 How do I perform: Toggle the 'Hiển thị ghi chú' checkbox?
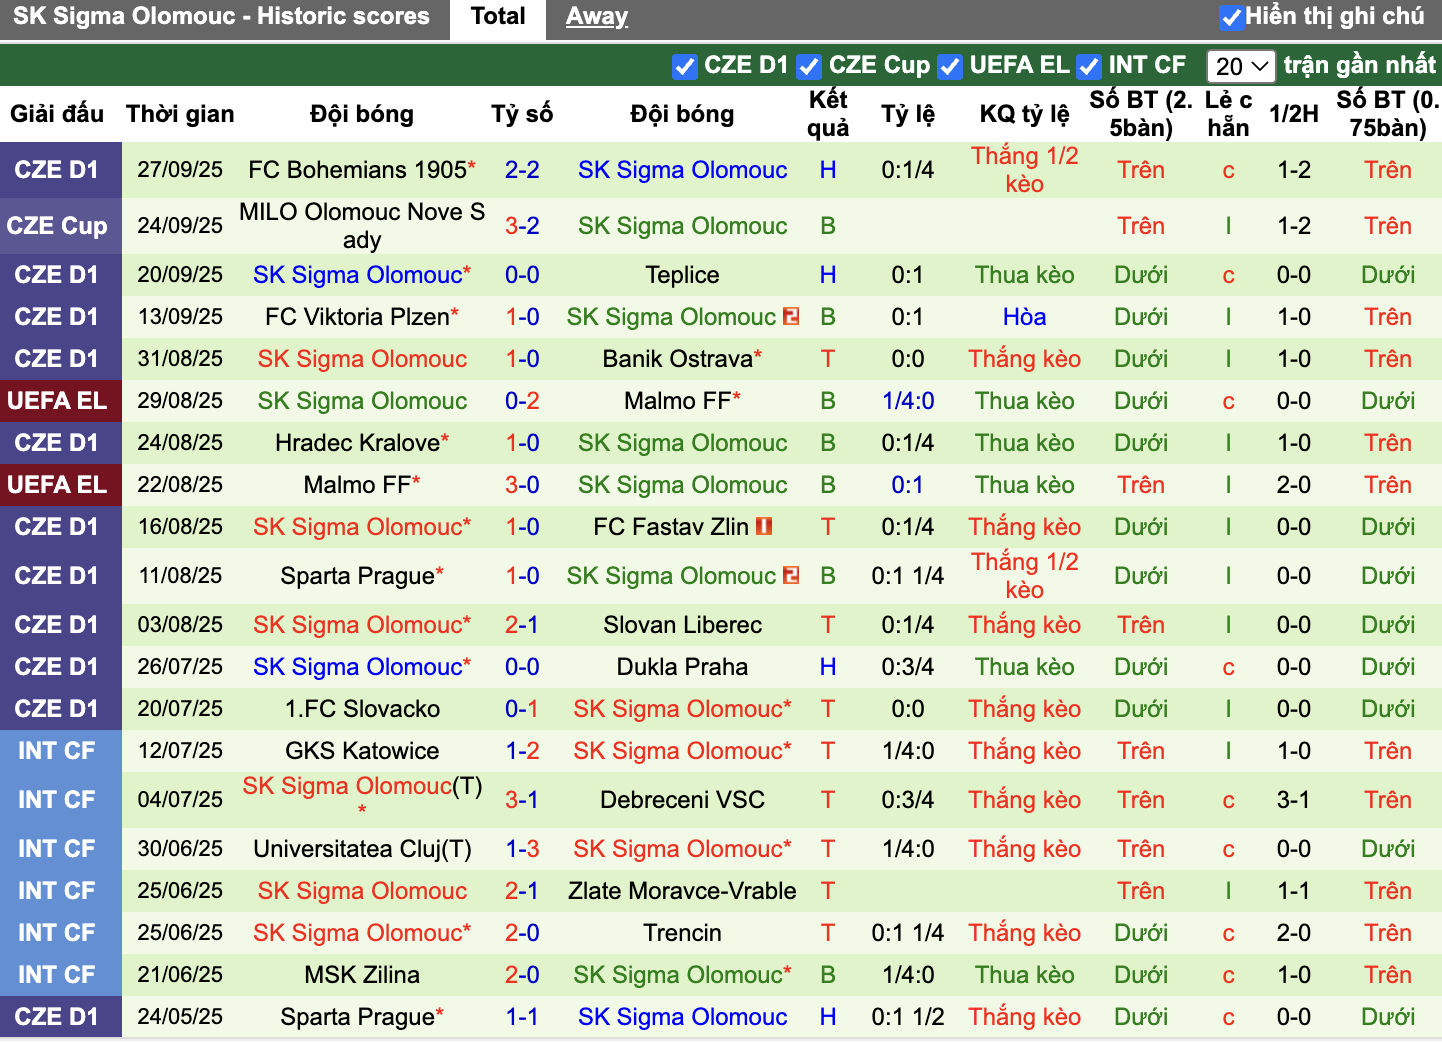pos(1232,17)
